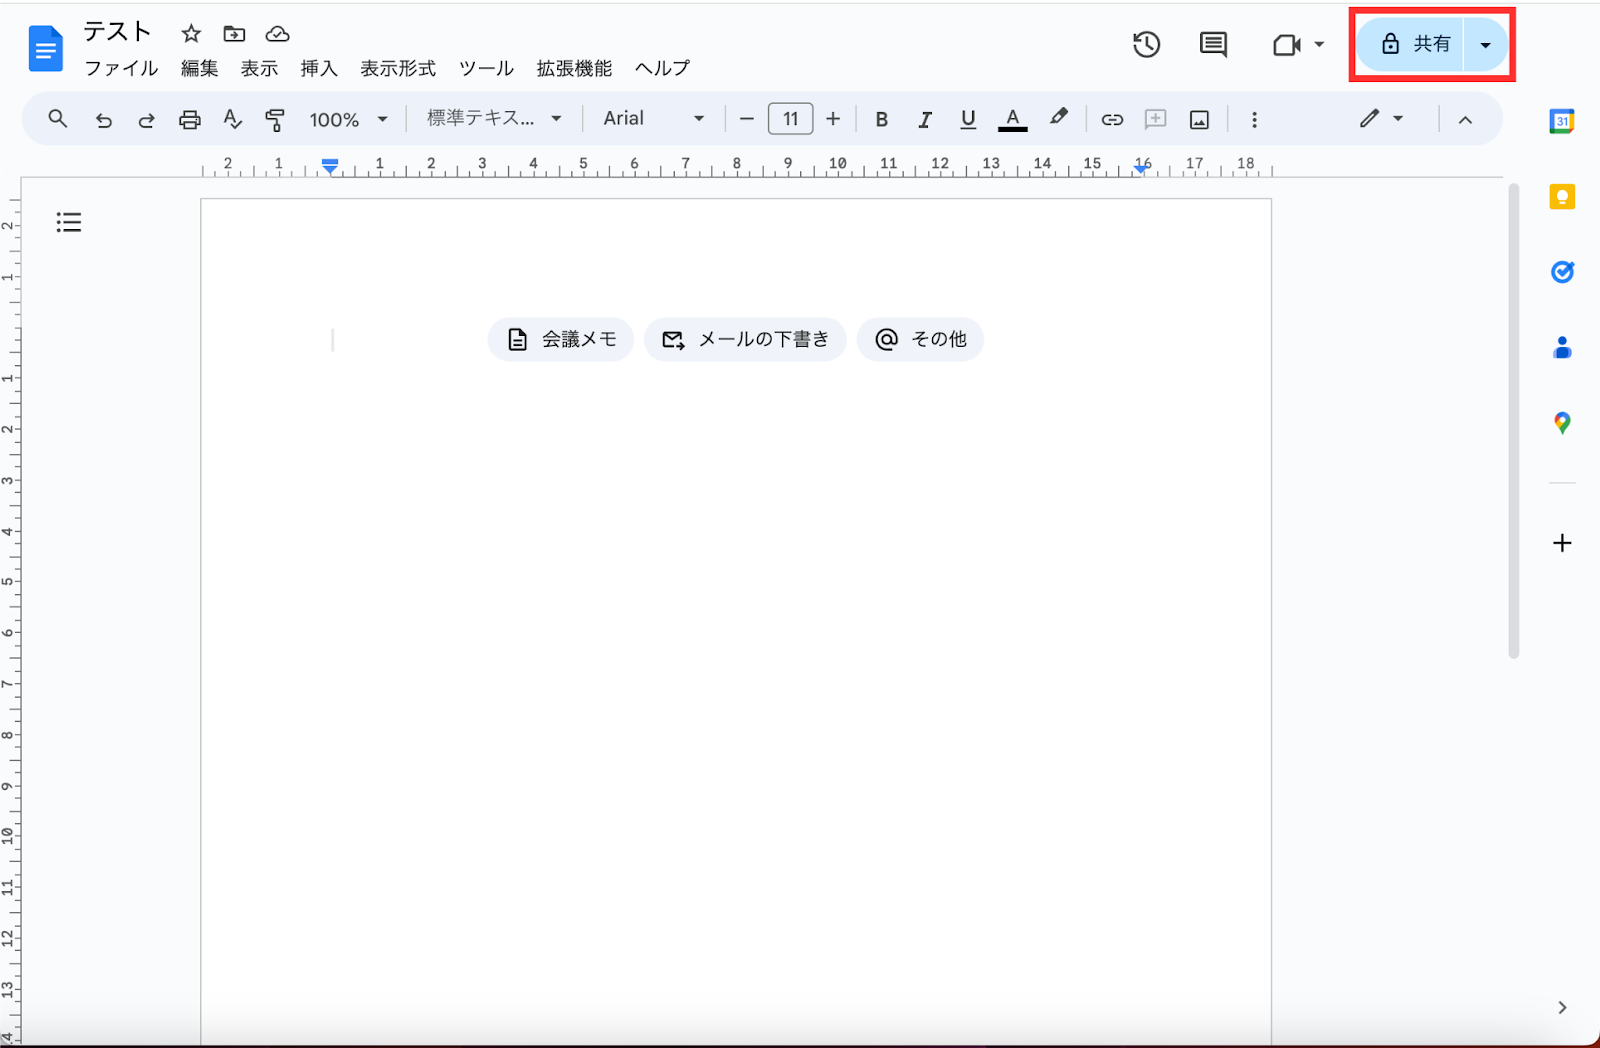Click the right indent marker on ruler
Screen dimensions: 1600x1048
(1141, 169)
